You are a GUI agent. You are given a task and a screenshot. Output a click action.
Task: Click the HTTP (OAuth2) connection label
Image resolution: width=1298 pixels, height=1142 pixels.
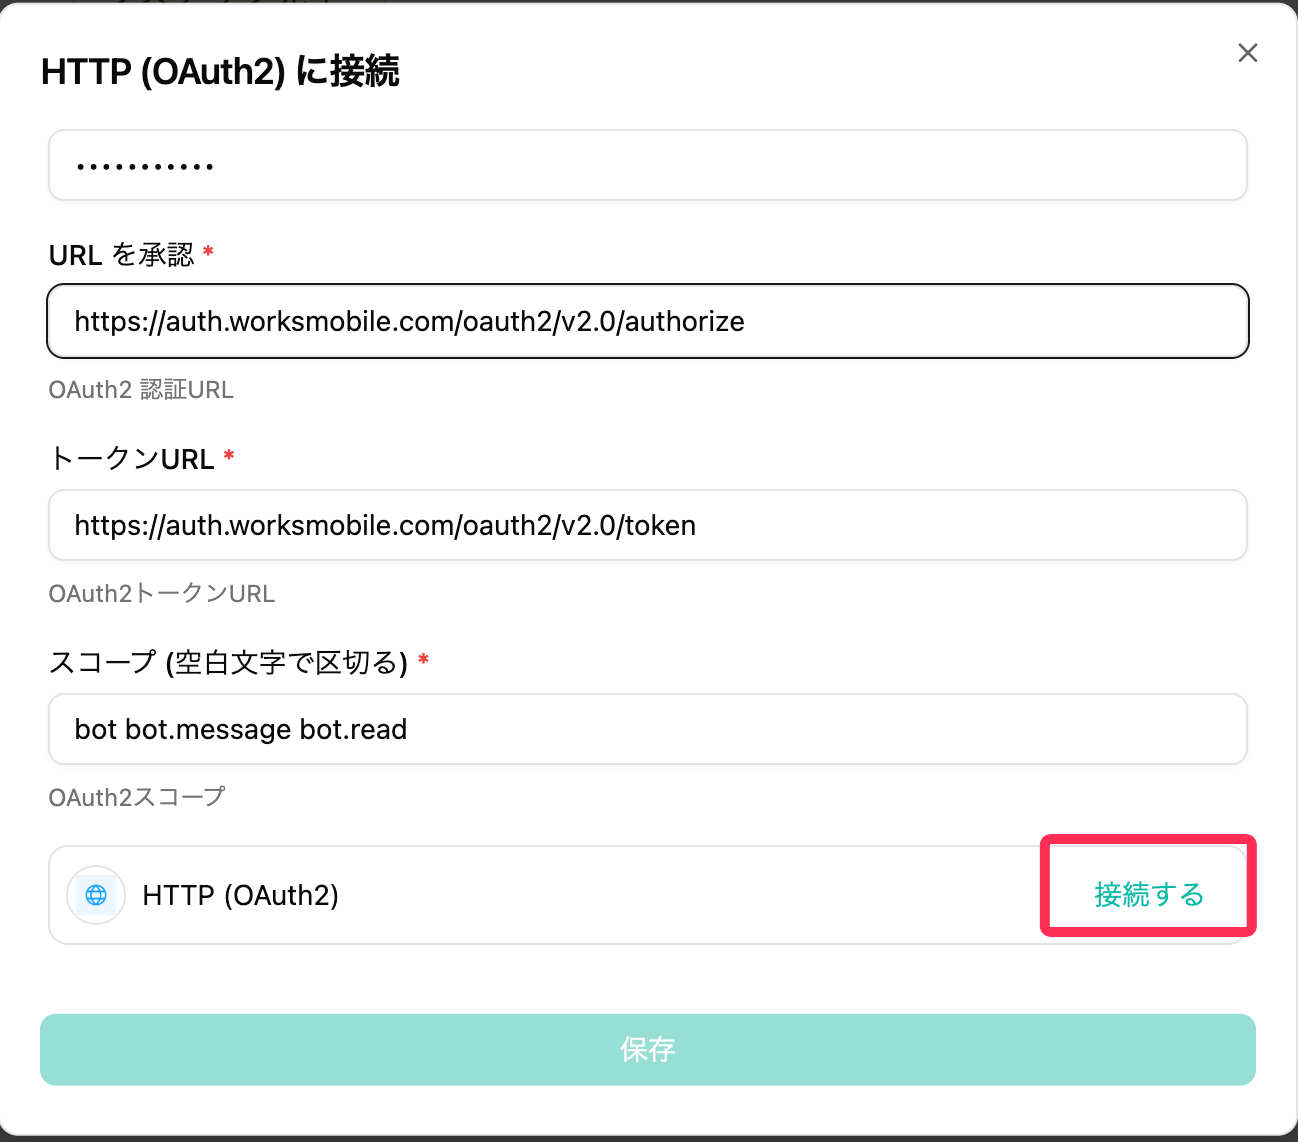coord(241,895)
